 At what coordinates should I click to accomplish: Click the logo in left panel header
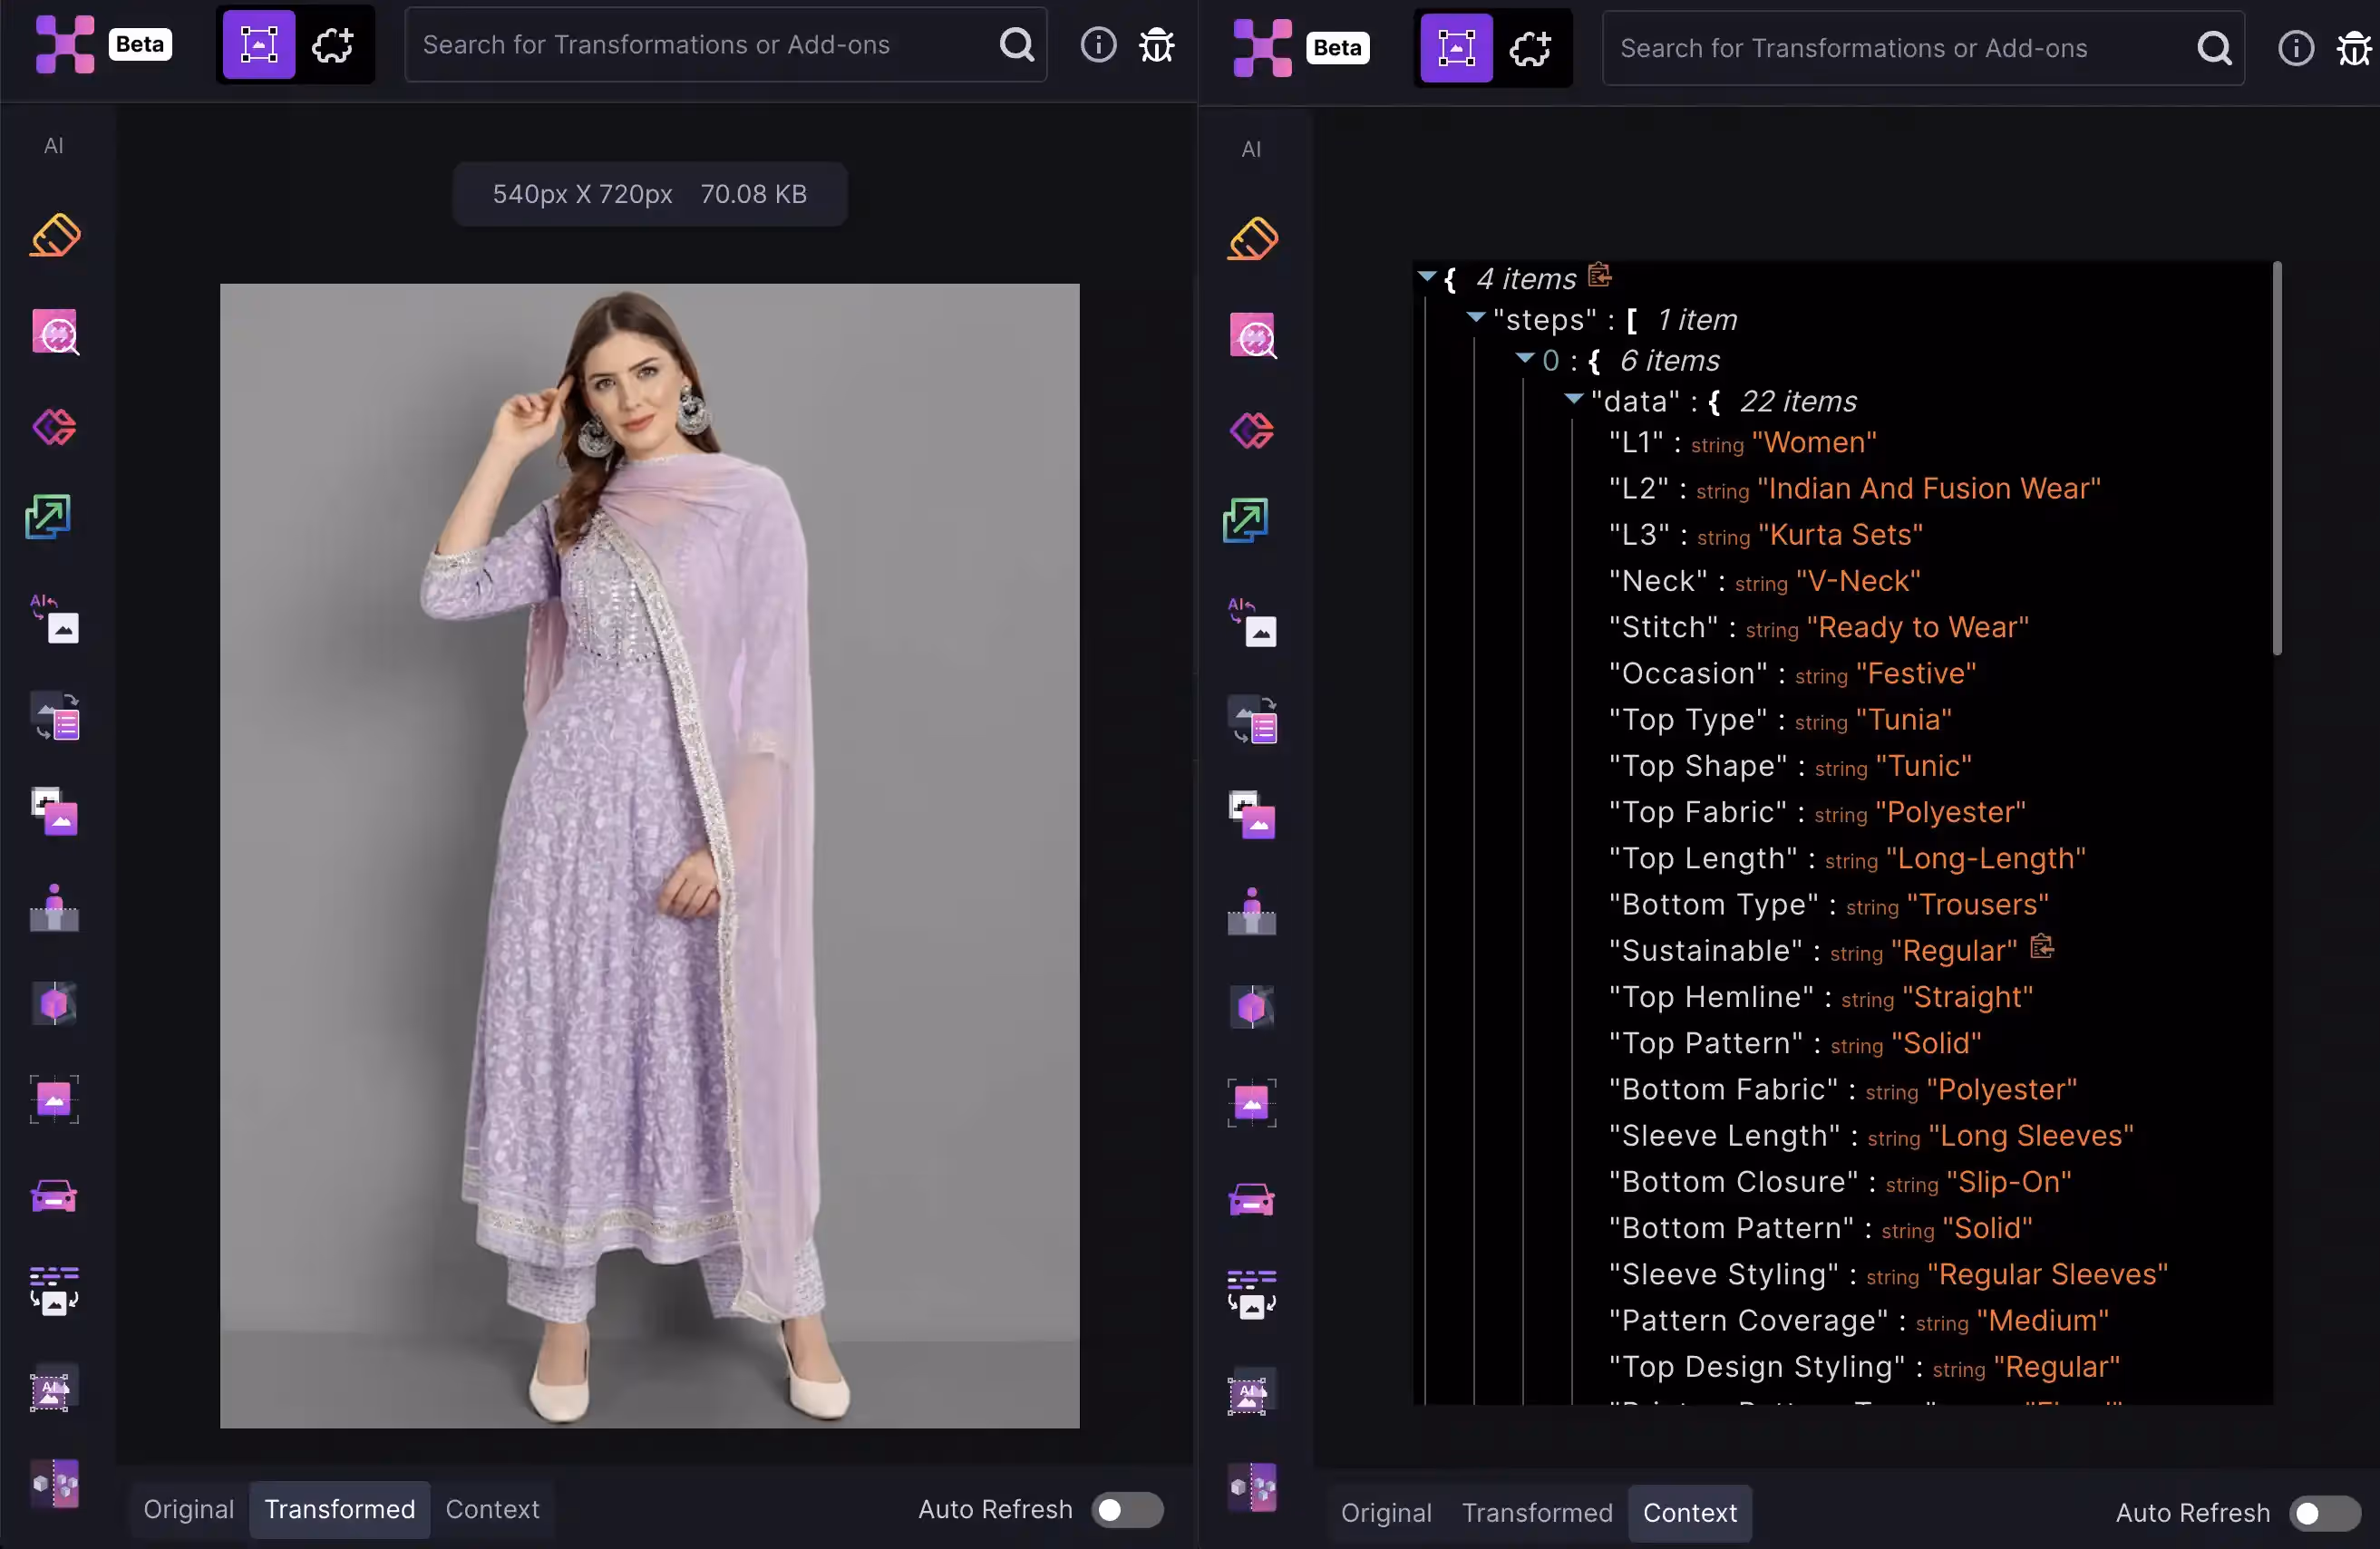(x=65, y=45)
